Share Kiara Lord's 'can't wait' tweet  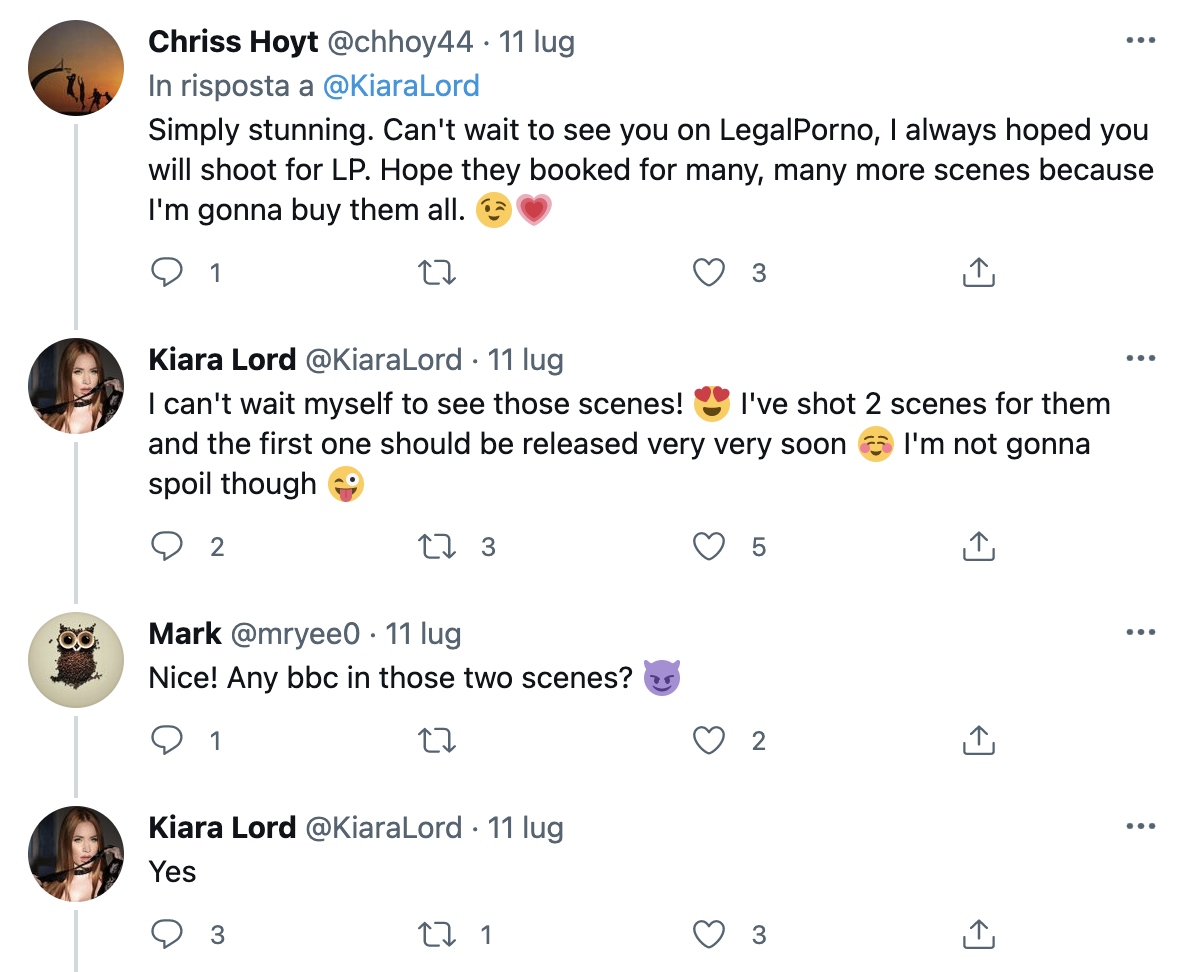pos(979,546)
